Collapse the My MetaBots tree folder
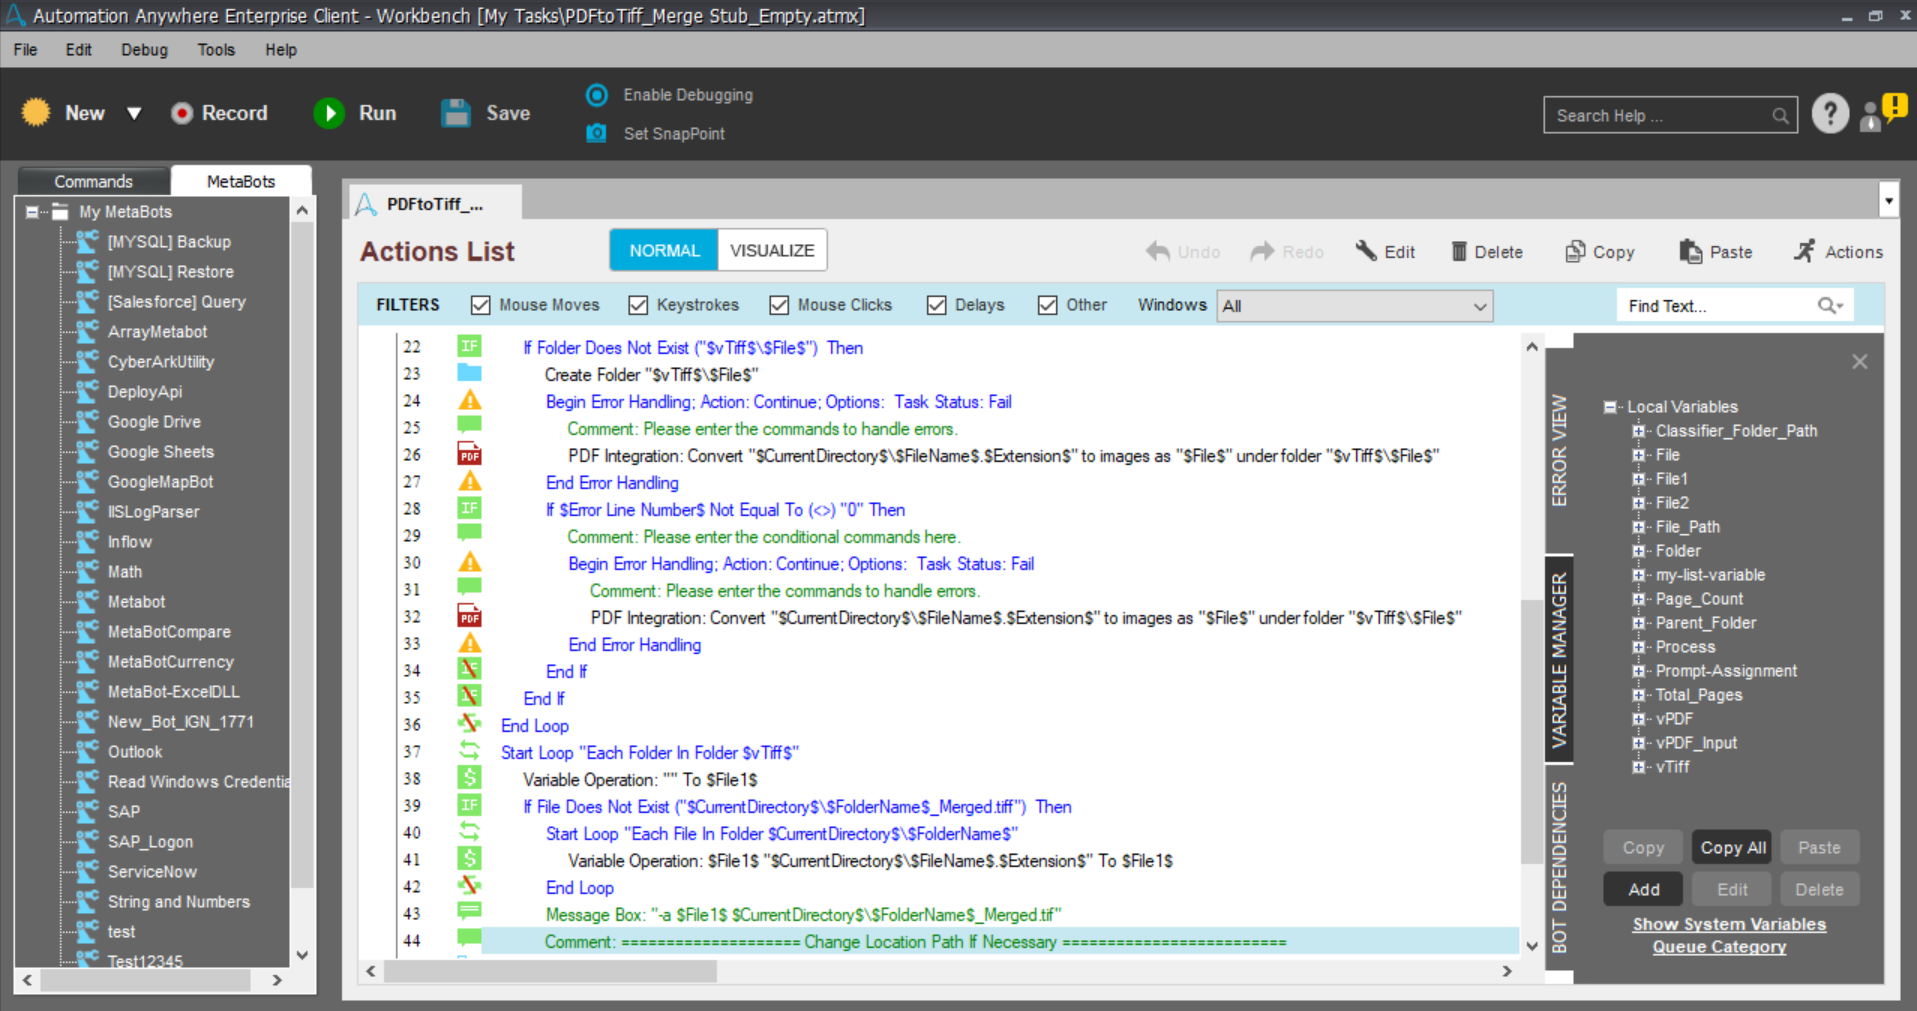Viewport: 1917px width, 1011px height. tap(32, 212)
